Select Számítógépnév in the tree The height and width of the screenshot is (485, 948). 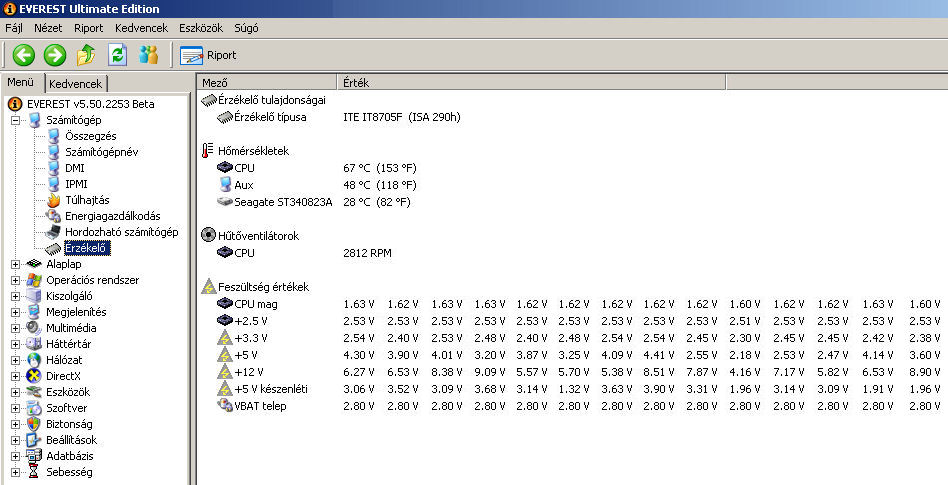coord(102,152)
